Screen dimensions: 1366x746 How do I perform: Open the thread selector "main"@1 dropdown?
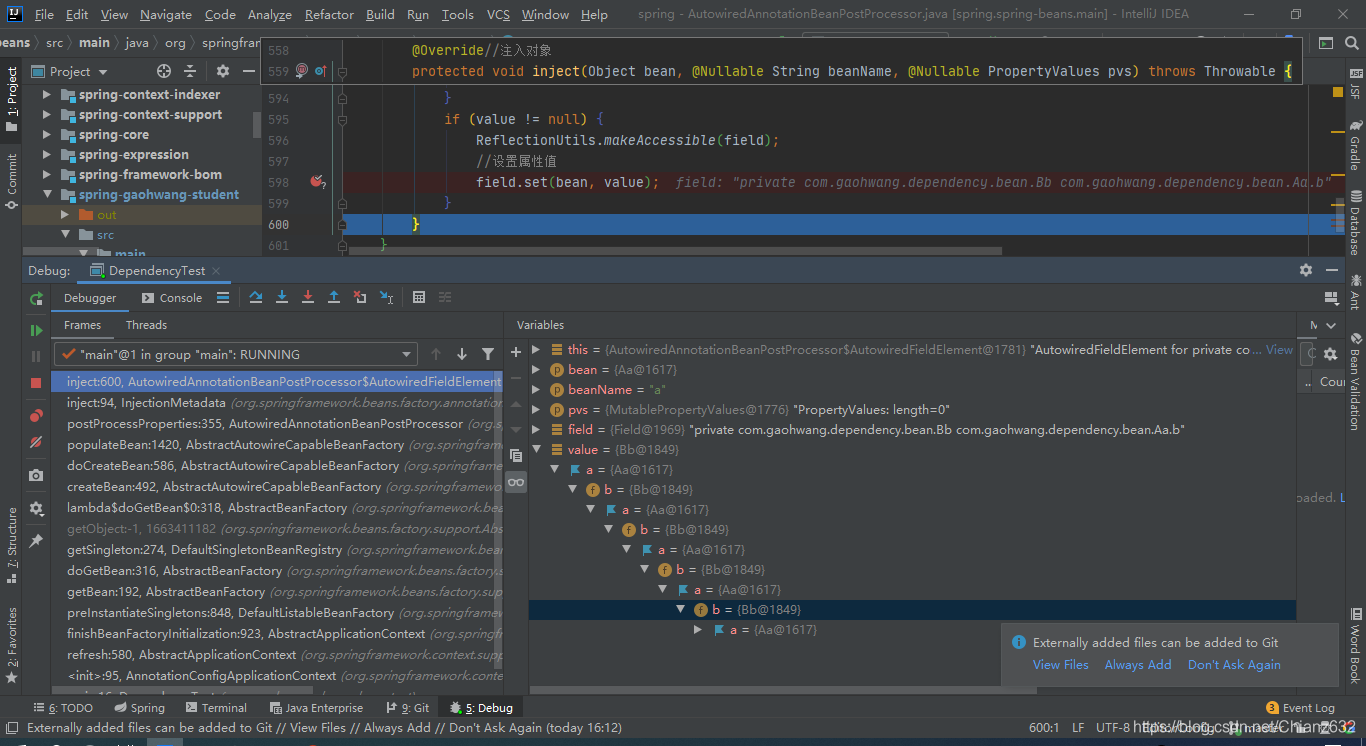click(x=236, y=354)
